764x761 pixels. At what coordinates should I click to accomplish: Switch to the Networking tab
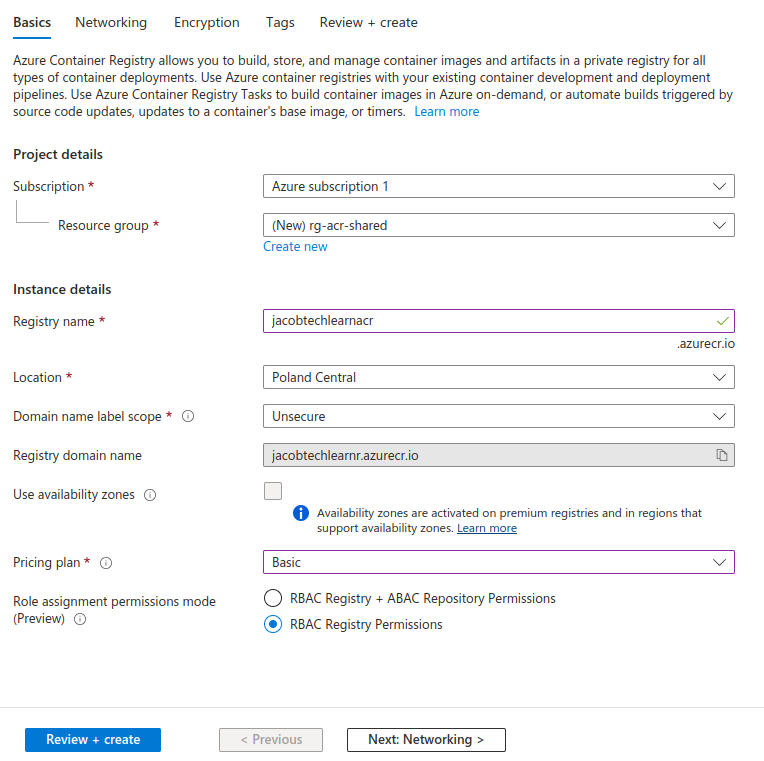point(111,22)
